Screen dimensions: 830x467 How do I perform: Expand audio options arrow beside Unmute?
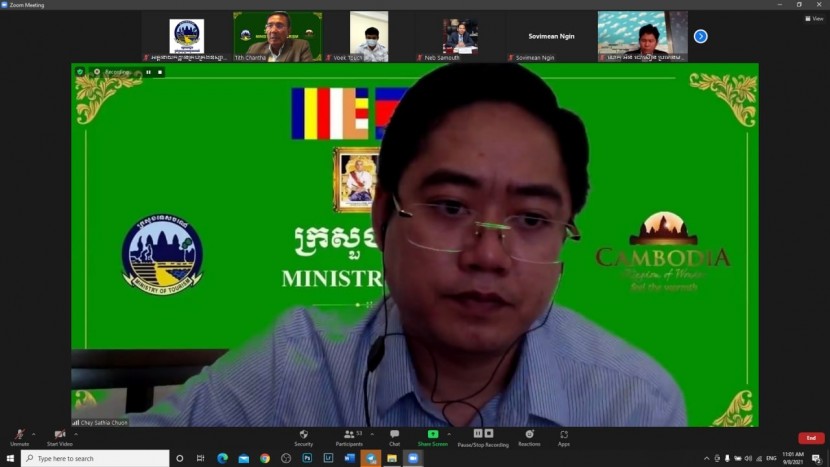pyautogui.click(x=34, y=433)
